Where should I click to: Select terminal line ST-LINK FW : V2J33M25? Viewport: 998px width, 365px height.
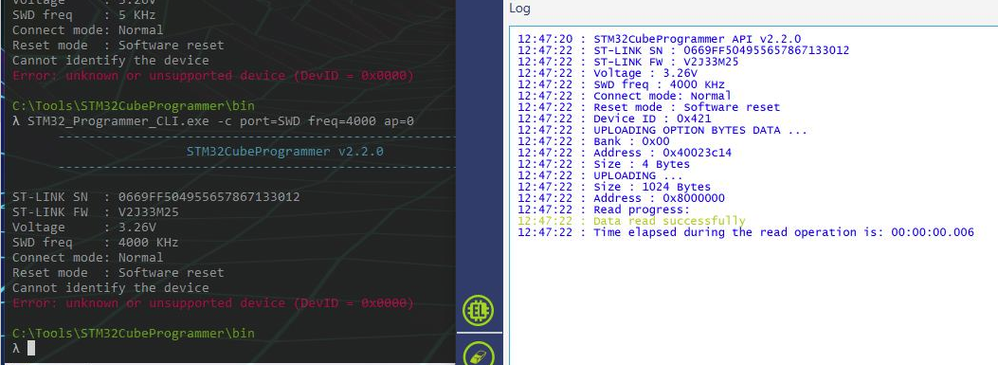[95, 212]
